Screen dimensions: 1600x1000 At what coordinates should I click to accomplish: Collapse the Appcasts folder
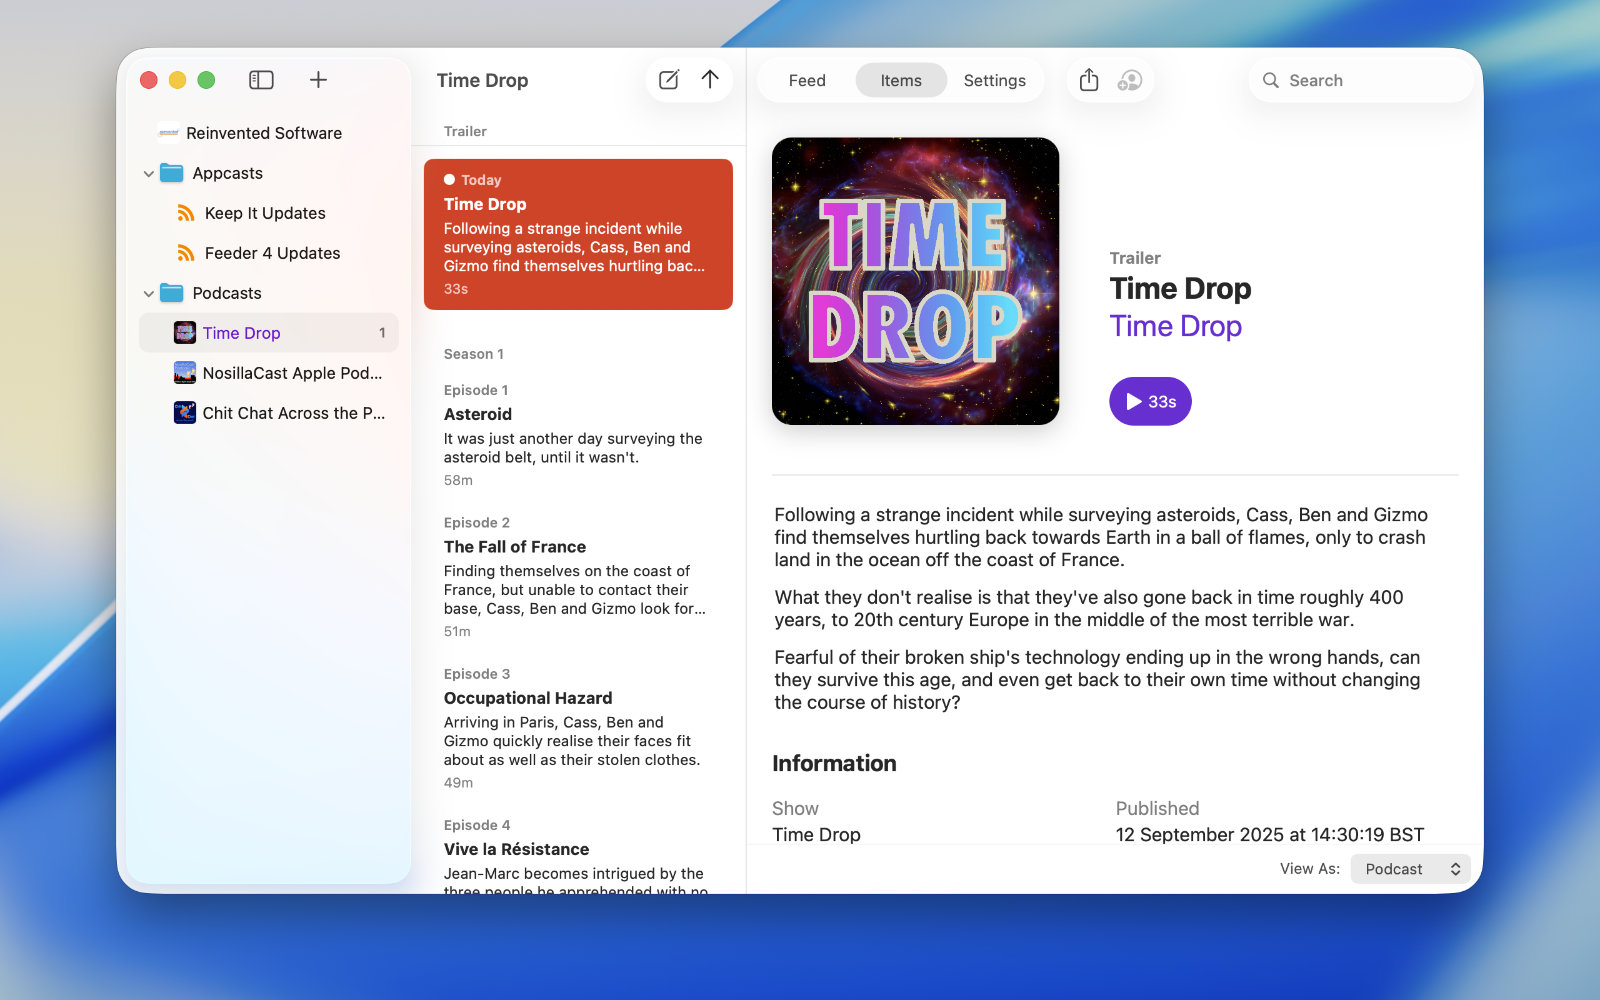coord(149,174)
